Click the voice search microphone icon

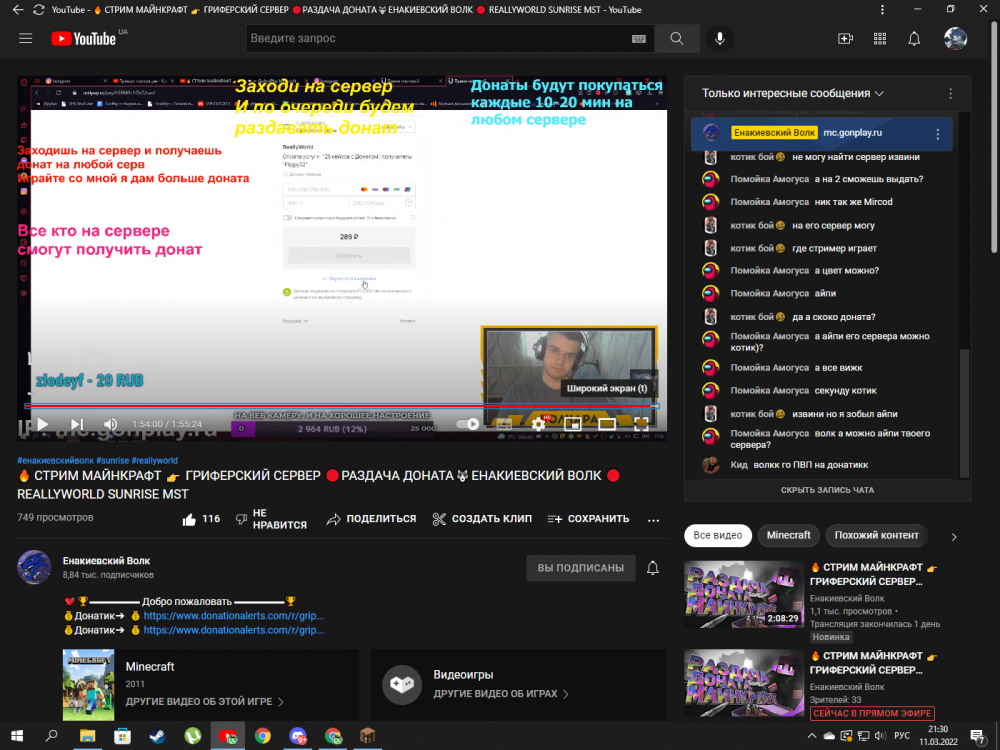(719, 38)
